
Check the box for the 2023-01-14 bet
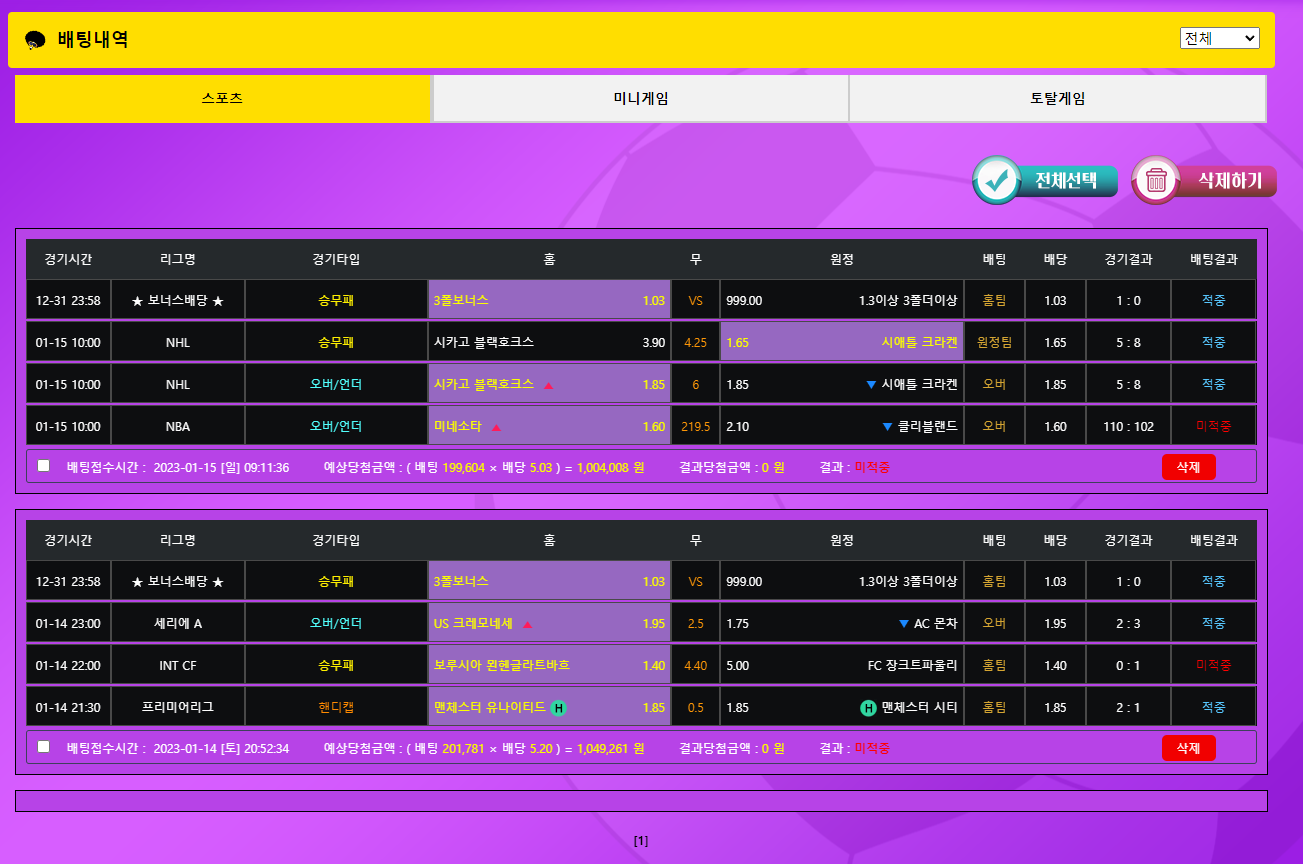(x=43, y=747)
